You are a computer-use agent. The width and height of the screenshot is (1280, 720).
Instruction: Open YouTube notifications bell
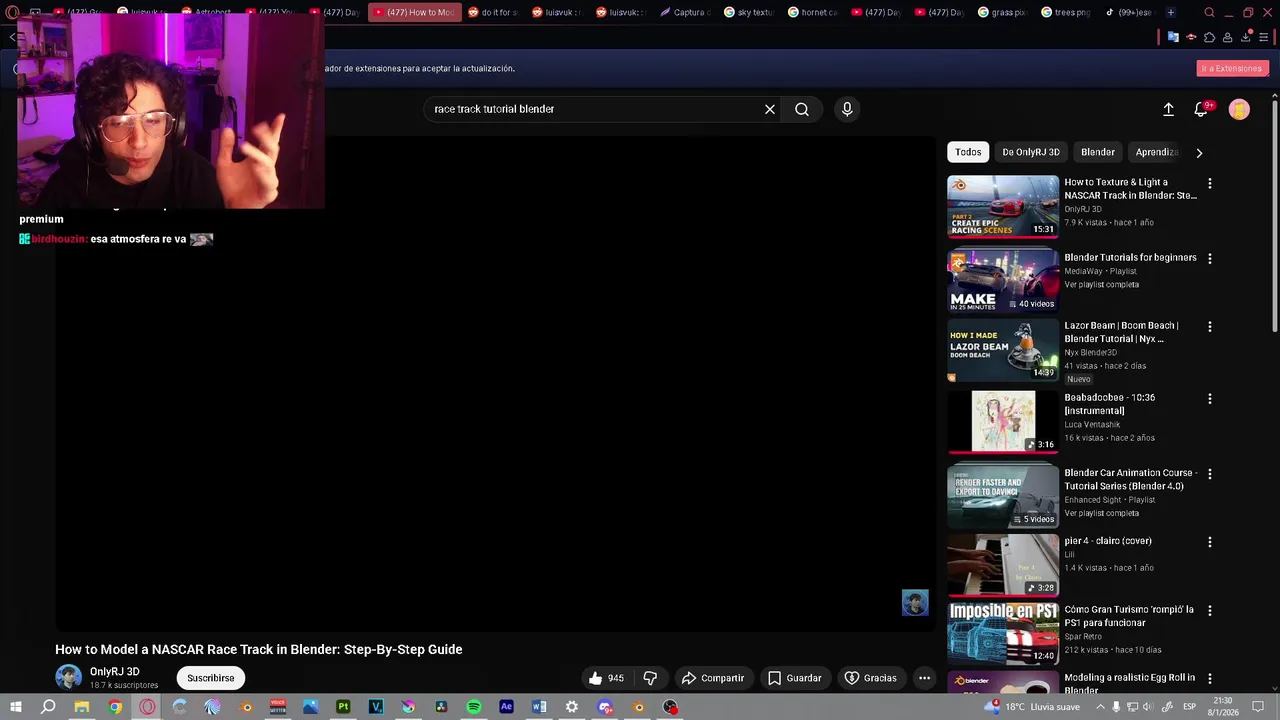(x=1202, y=109)
